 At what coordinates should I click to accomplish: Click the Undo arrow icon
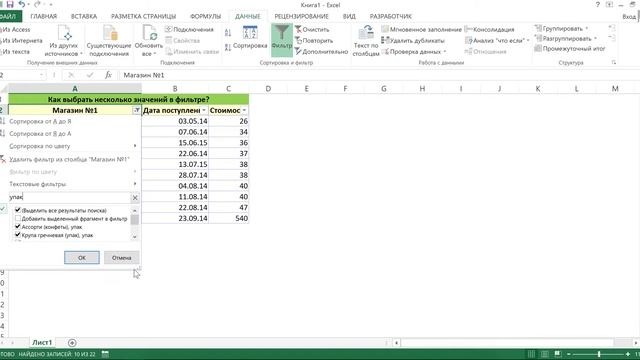coord(22,4)
